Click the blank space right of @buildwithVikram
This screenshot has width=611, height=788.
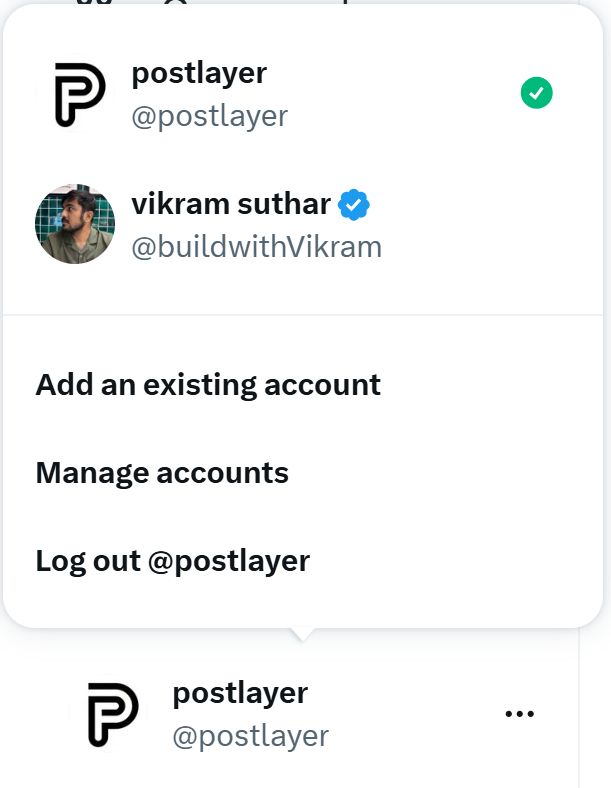click(x=480, y=246)
